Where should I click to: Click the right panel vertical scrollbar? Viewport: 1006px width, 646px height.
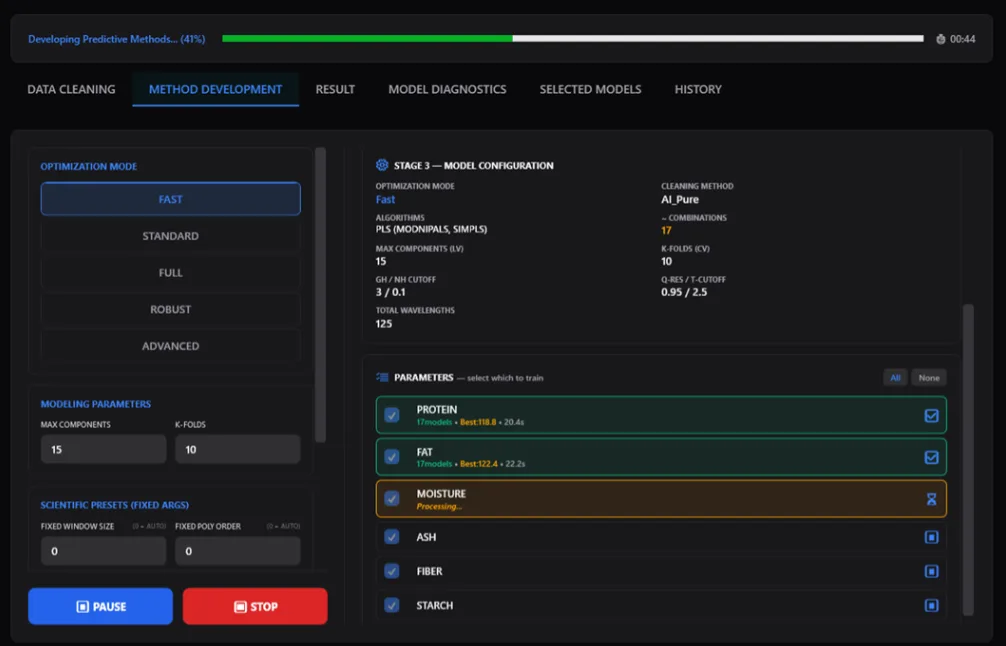968,460
